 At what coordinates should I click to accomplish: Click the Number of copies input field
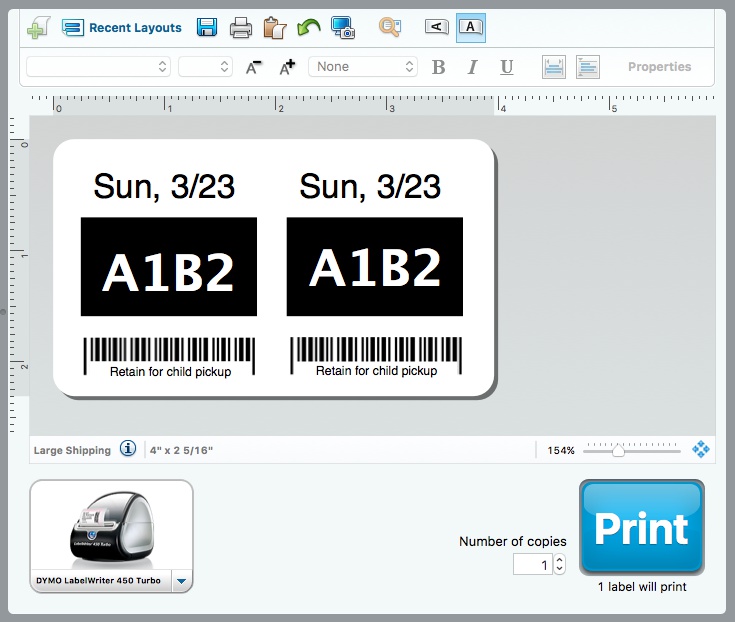[532, 564]
